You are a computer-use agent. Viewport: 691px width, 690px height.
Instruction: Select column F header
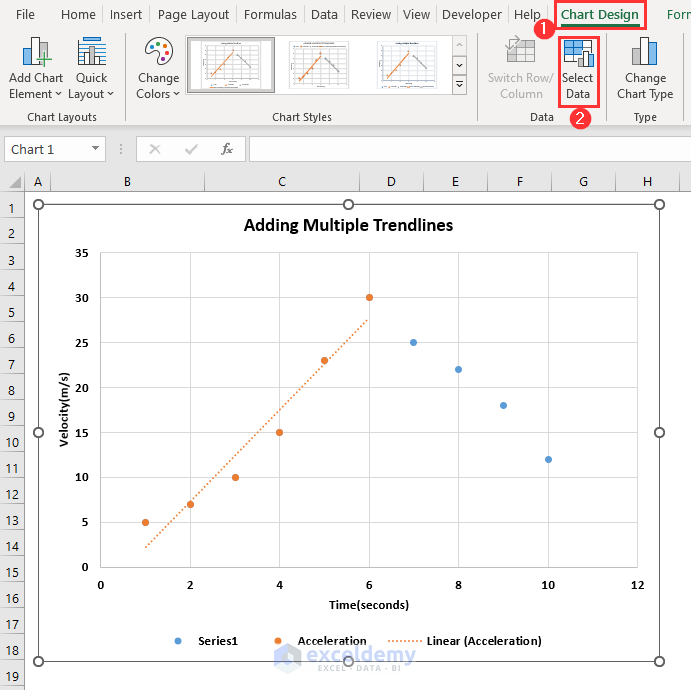[520, 182]
